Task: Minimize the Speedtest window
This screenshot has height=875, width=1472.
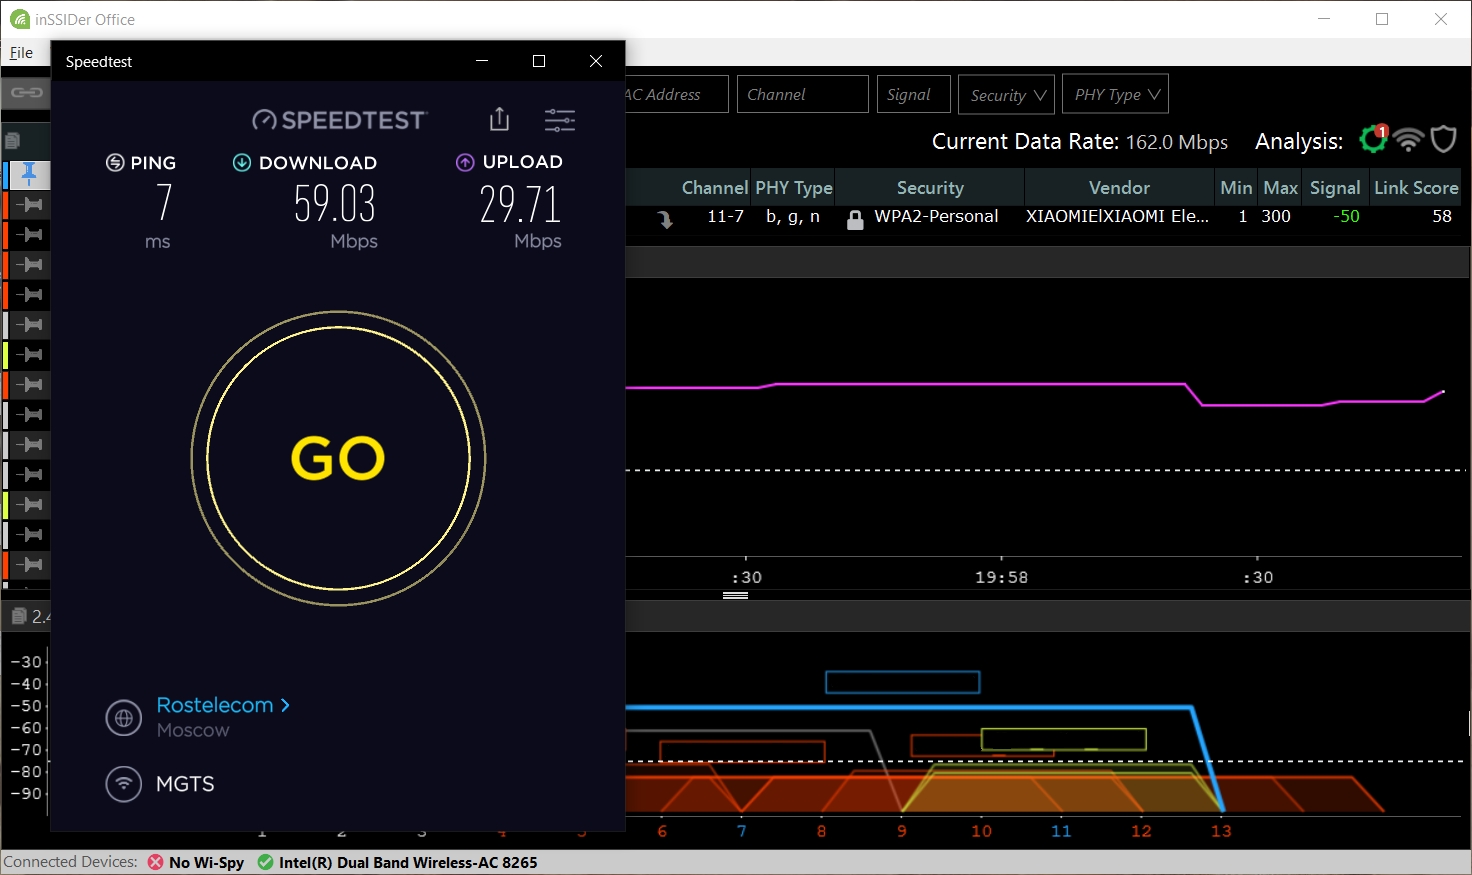Action: (482, 61)
